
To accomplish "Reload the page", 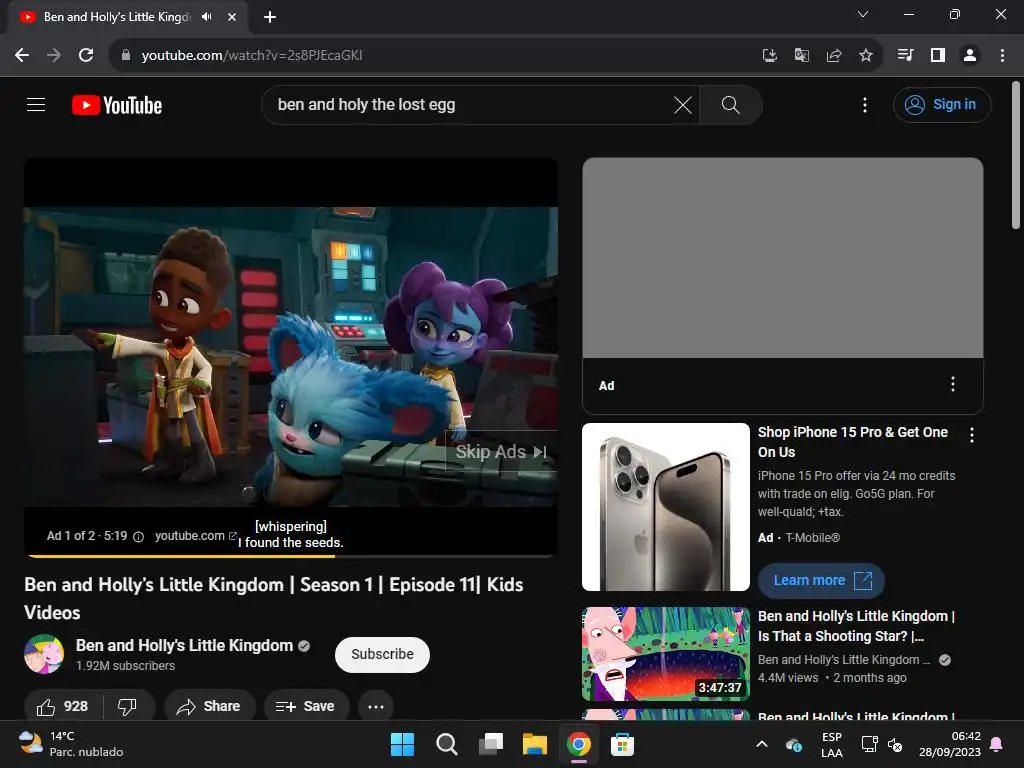I will (86, 56).
